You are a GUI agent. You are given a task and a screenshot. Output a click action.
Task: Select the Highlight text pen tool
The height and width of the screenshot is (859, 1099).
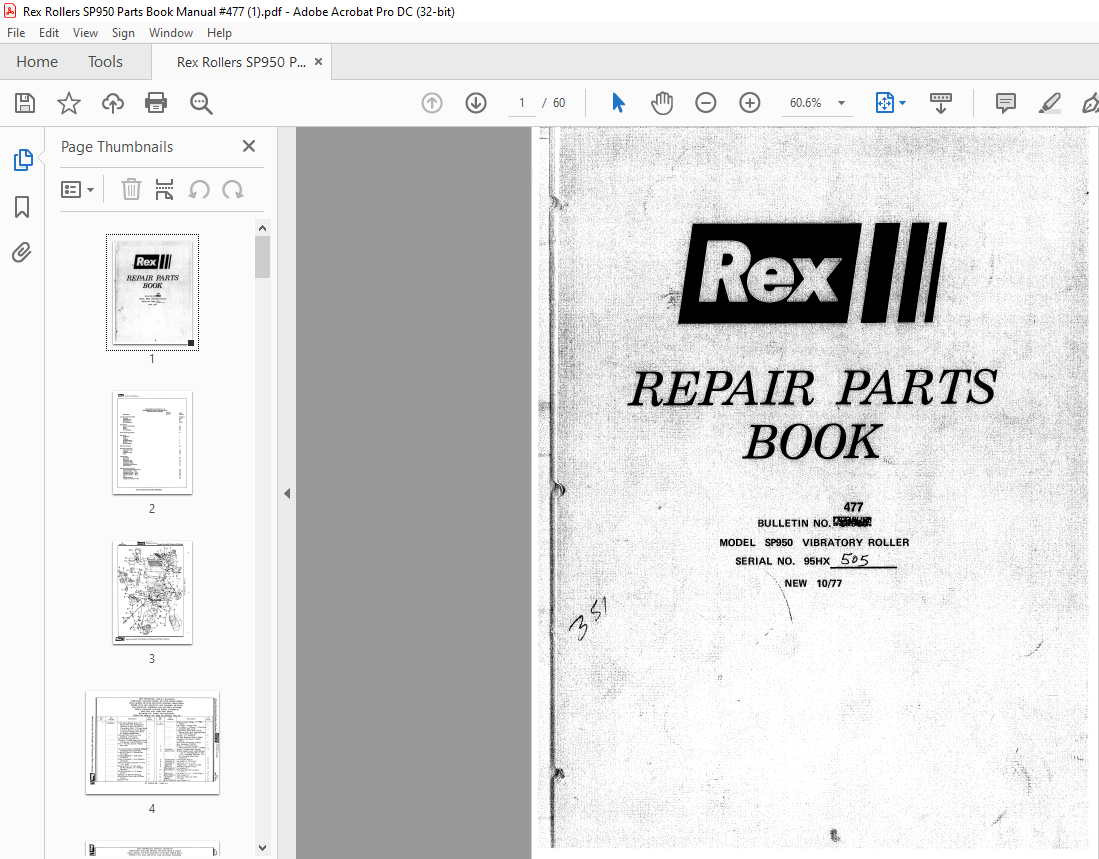click(x=1049, y=103)
